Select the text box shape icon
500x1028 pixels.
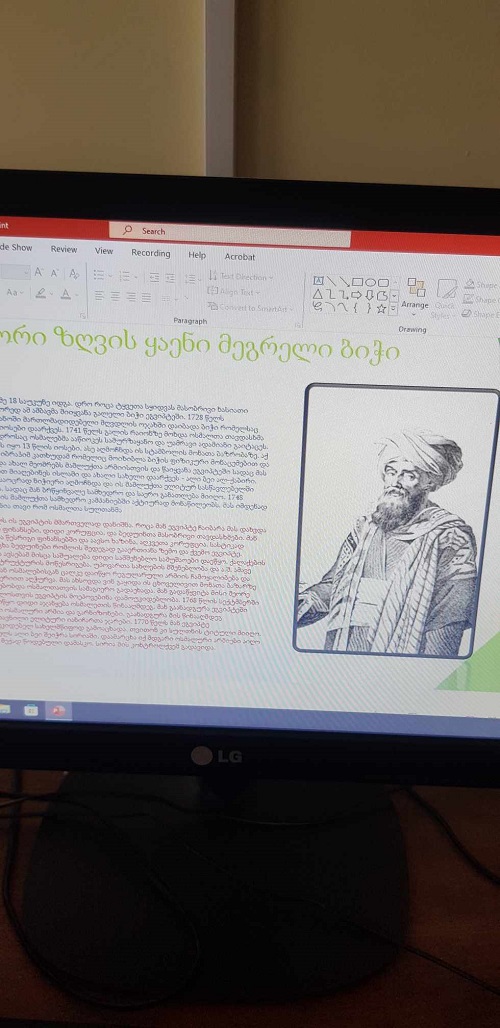[318, 281]
